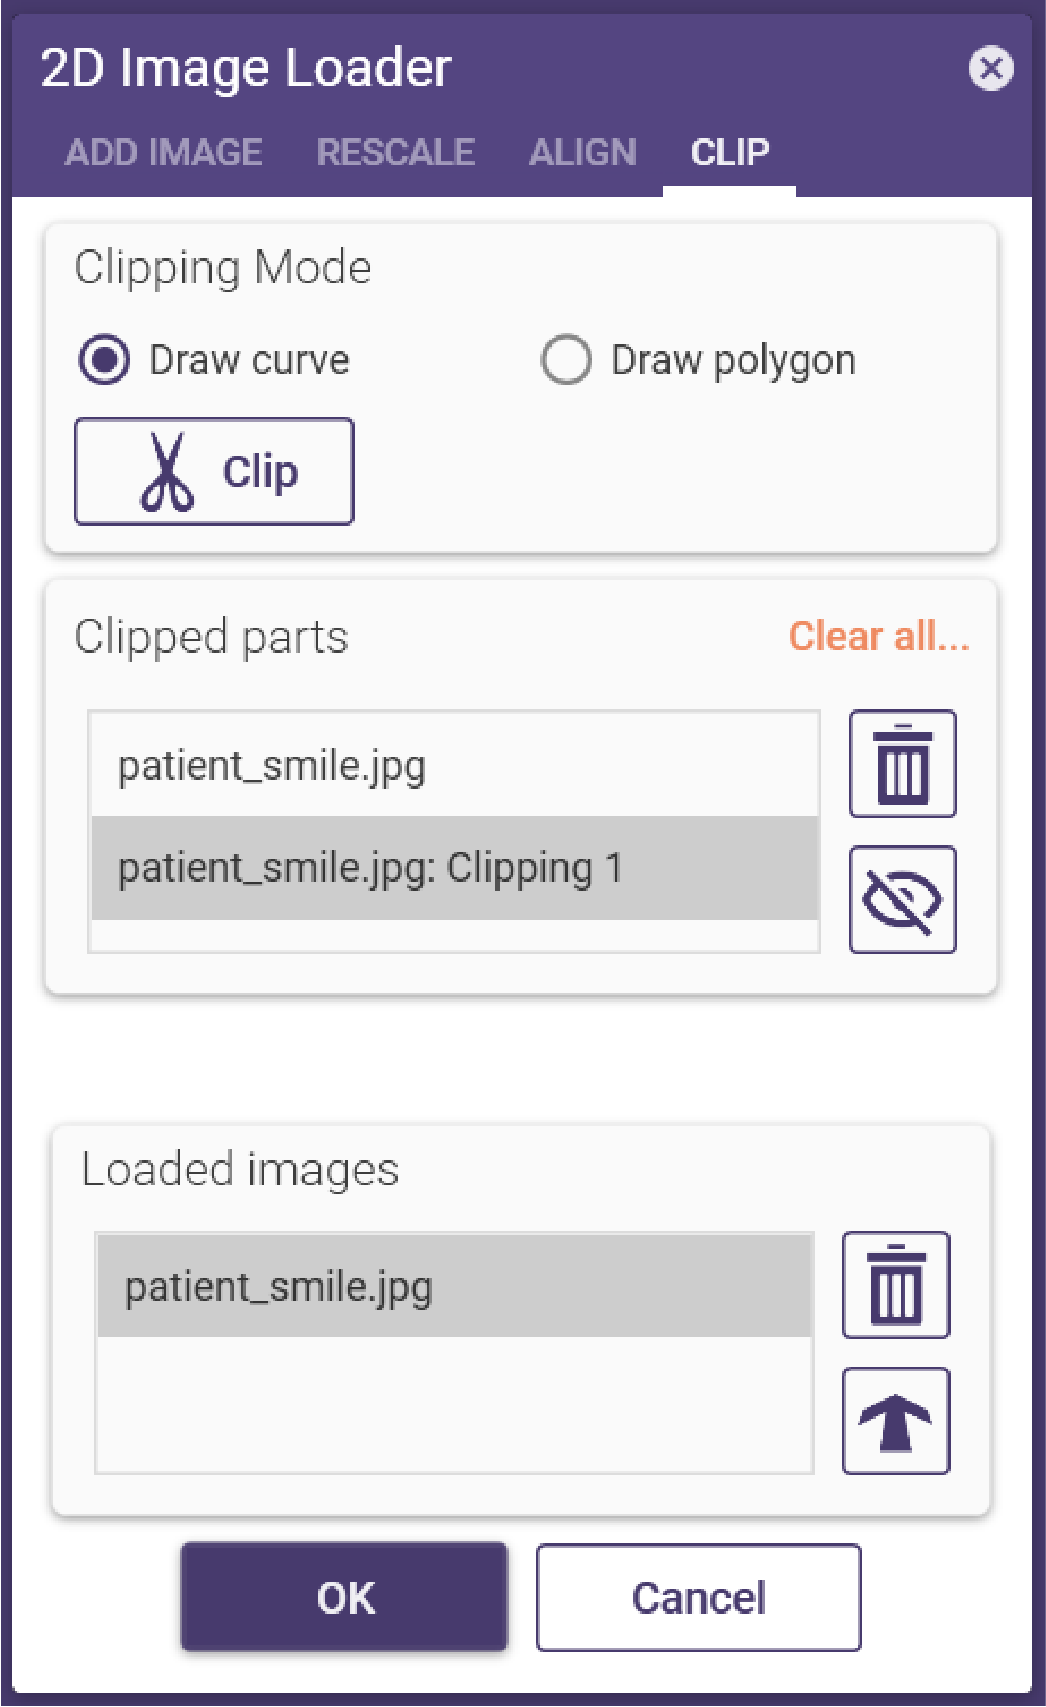Screen dimensions: 1046x1707
Task: Select the Draw curve radio button
Action: (104, 360)
